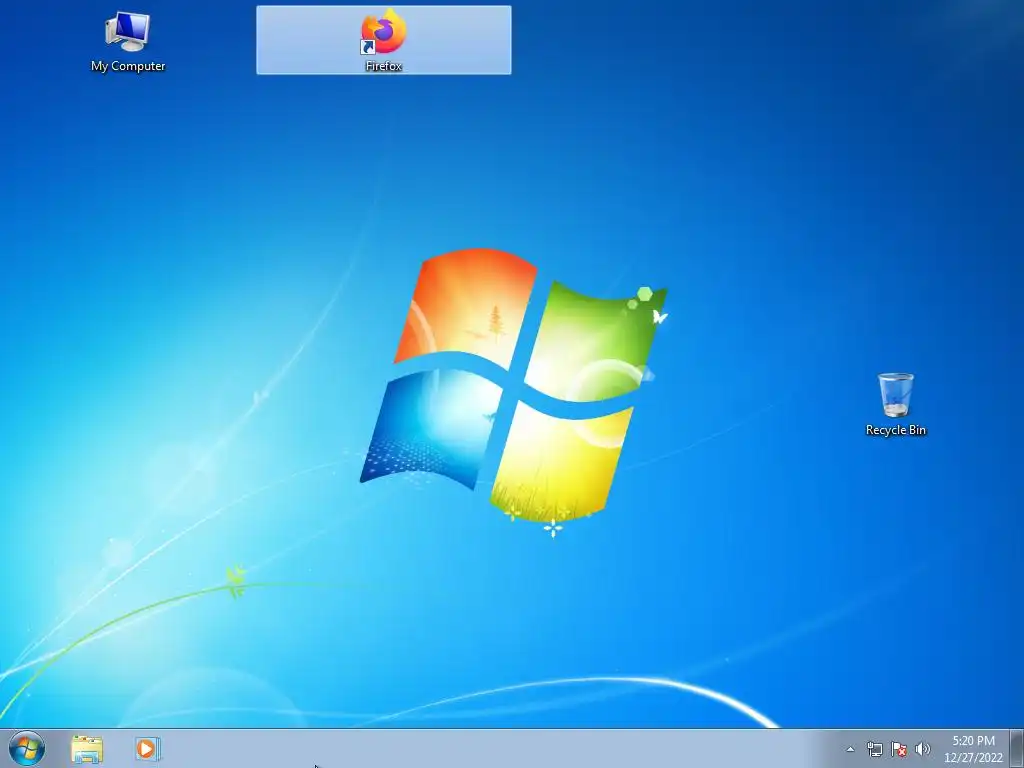Screen dimensions: 1024x768
Task: Click the volume speaker tray icon
Action: pyautogui.click(x=922, y=749)
